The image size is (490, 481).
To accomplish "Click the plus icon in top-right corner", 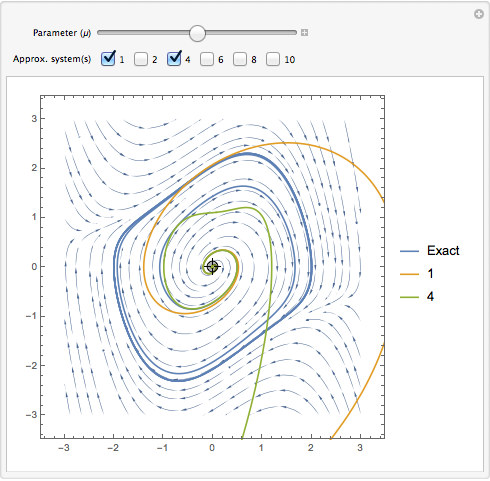I will coord(479,14).
